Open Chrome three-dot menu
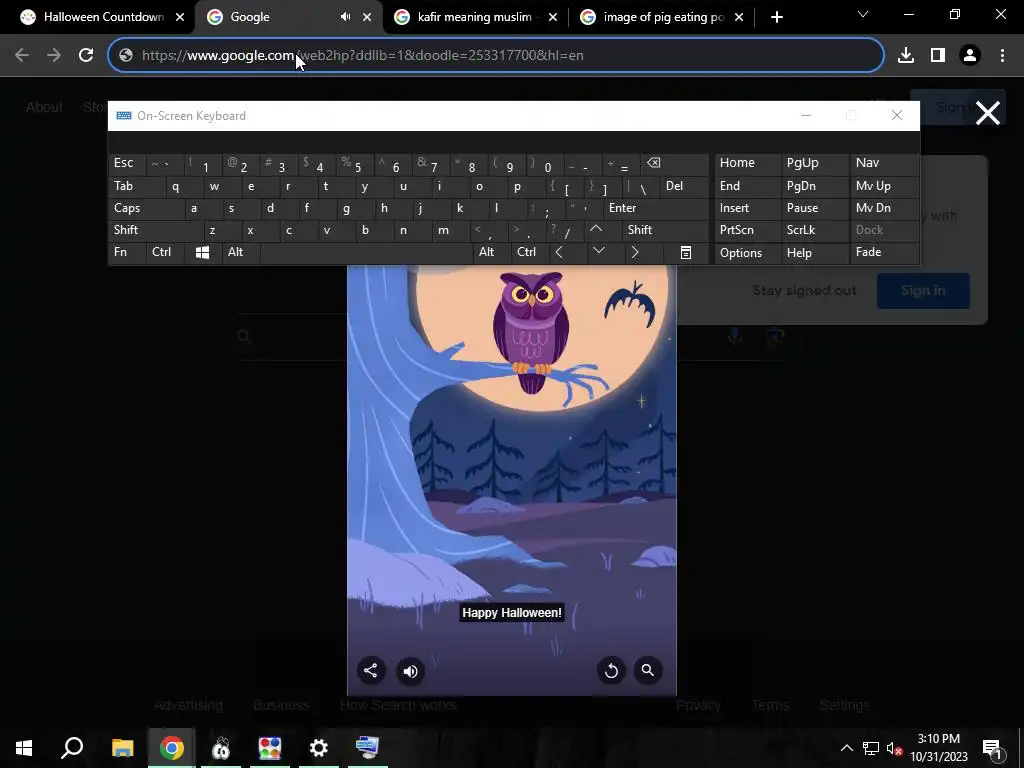 click(x=1002, y=55)
